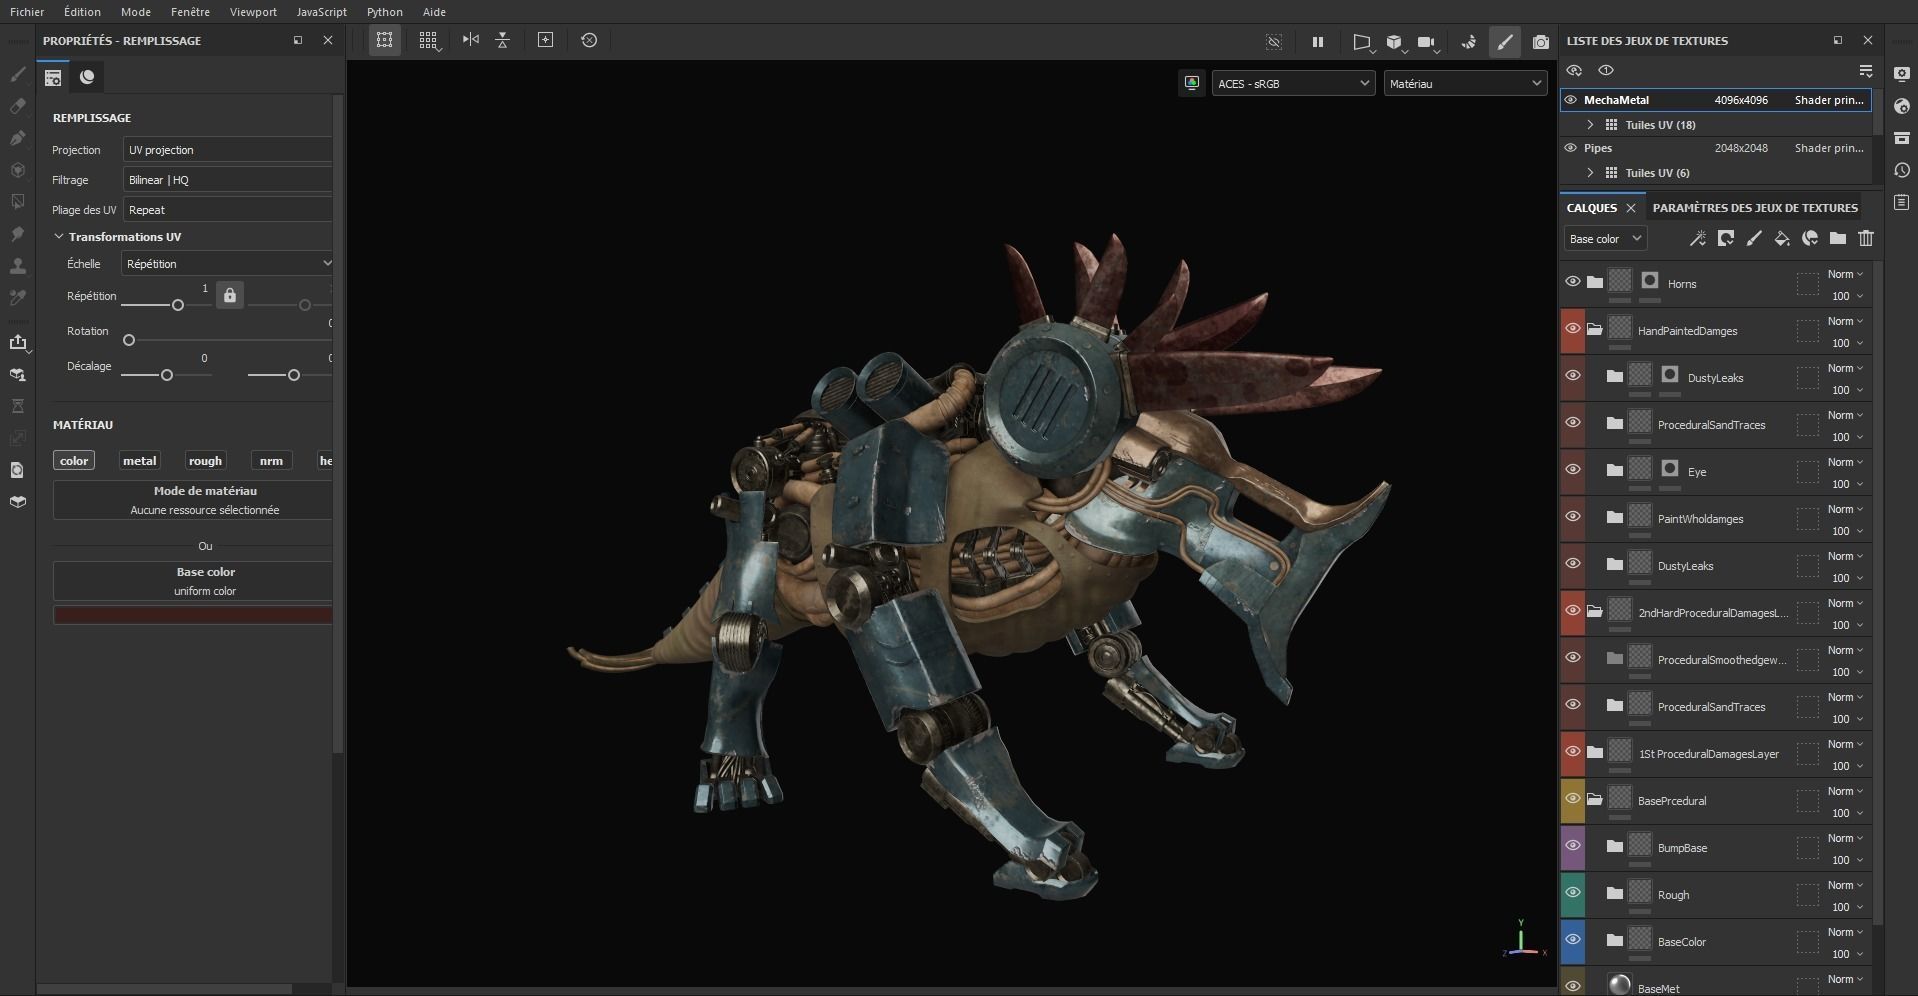Viewport: 1918px width, 996px height.
Task: Enable horizontal symmetry mirror icon
Action: pyautogui.click(x=470, y=40)
